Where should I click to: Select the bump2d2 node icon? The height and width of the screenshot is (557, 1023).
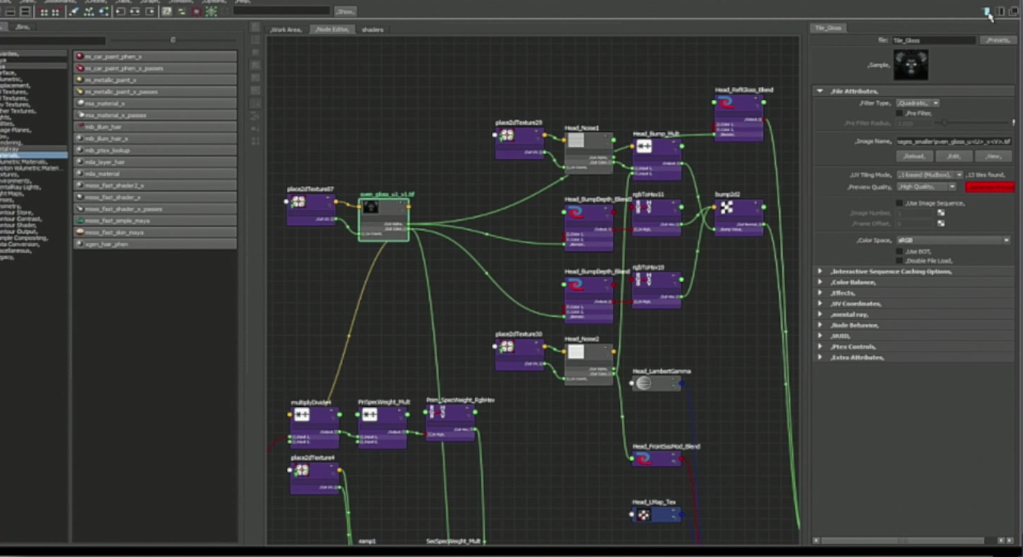pos(727,208)
